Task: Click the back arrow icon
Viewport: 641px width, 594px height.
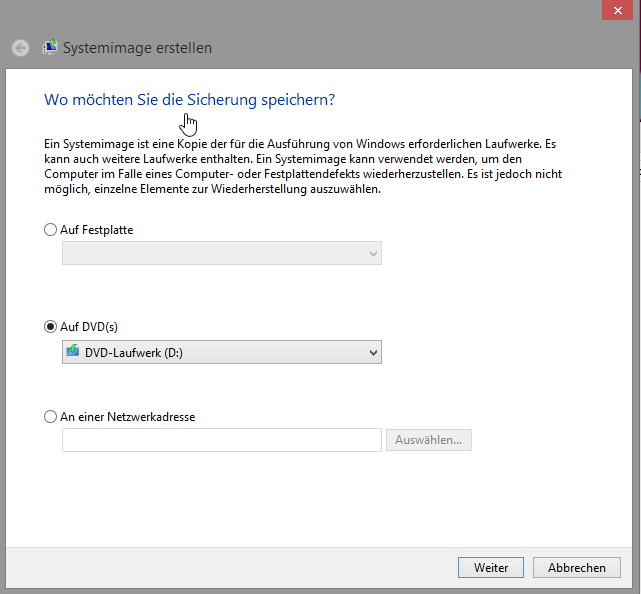Action: point(20,48)
